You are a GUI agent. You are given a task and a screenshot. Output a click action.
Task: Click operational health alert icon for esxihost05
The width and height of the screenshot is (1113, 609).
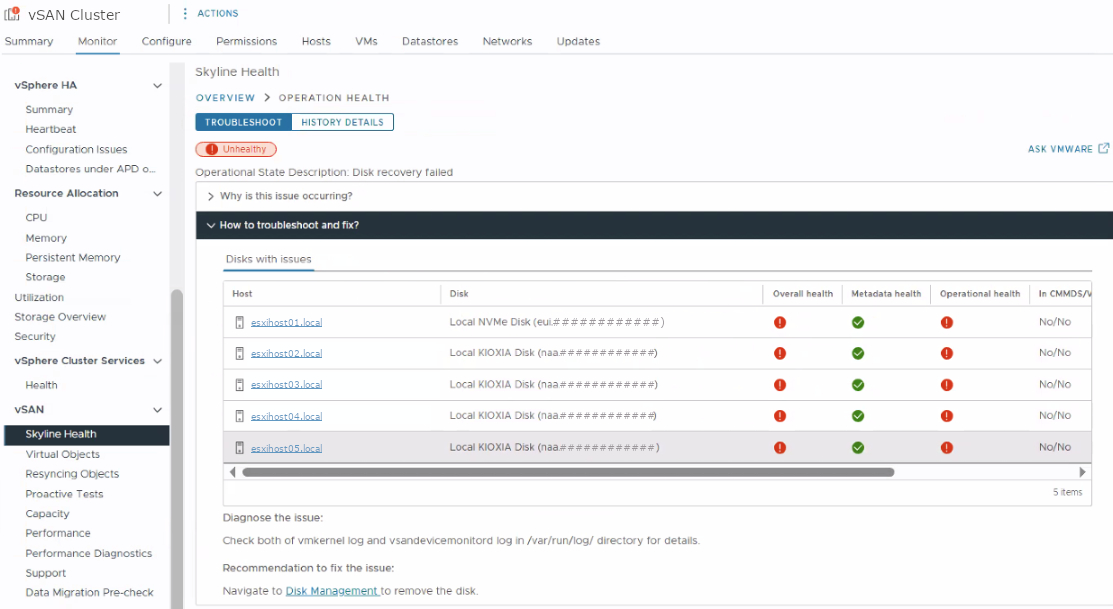tap(947, 448)
